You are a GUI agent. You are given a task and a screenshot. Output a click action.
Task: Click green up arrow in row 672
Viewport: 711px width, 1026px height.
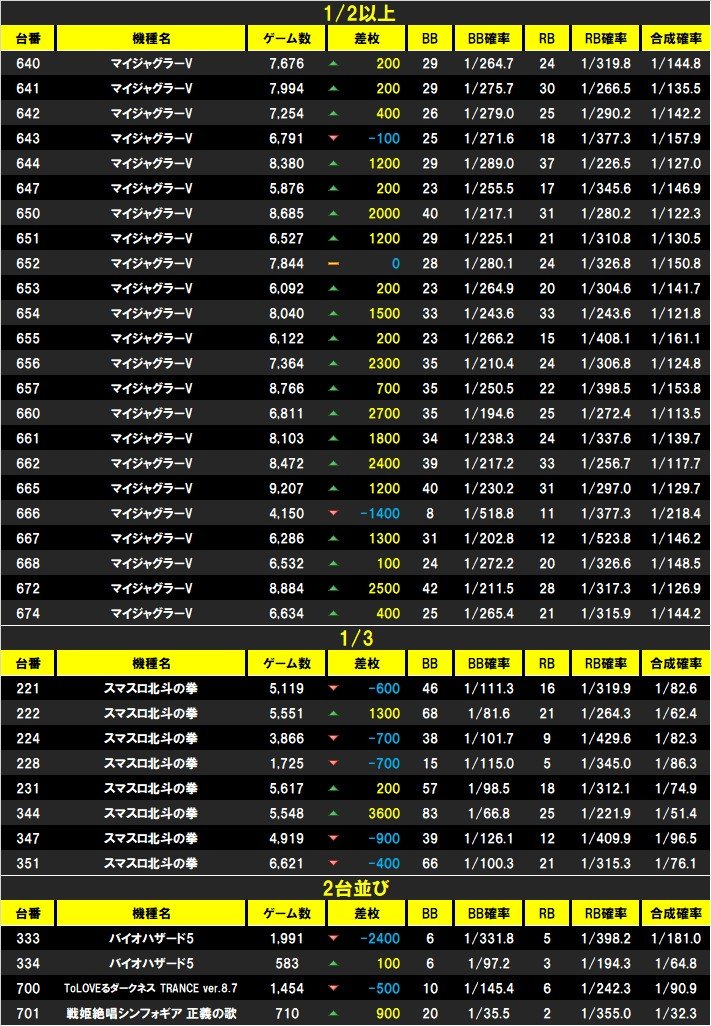[x=334, y=588]
